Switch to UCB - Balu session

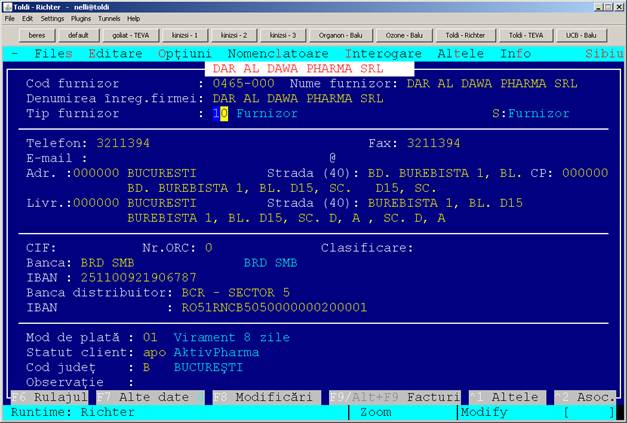[x=581, y=35]
